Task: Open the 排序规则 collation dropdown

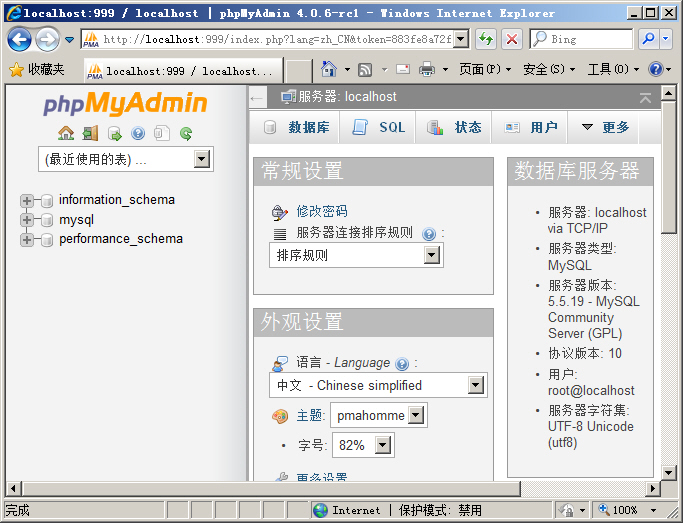Action: (x=356, y=255)
